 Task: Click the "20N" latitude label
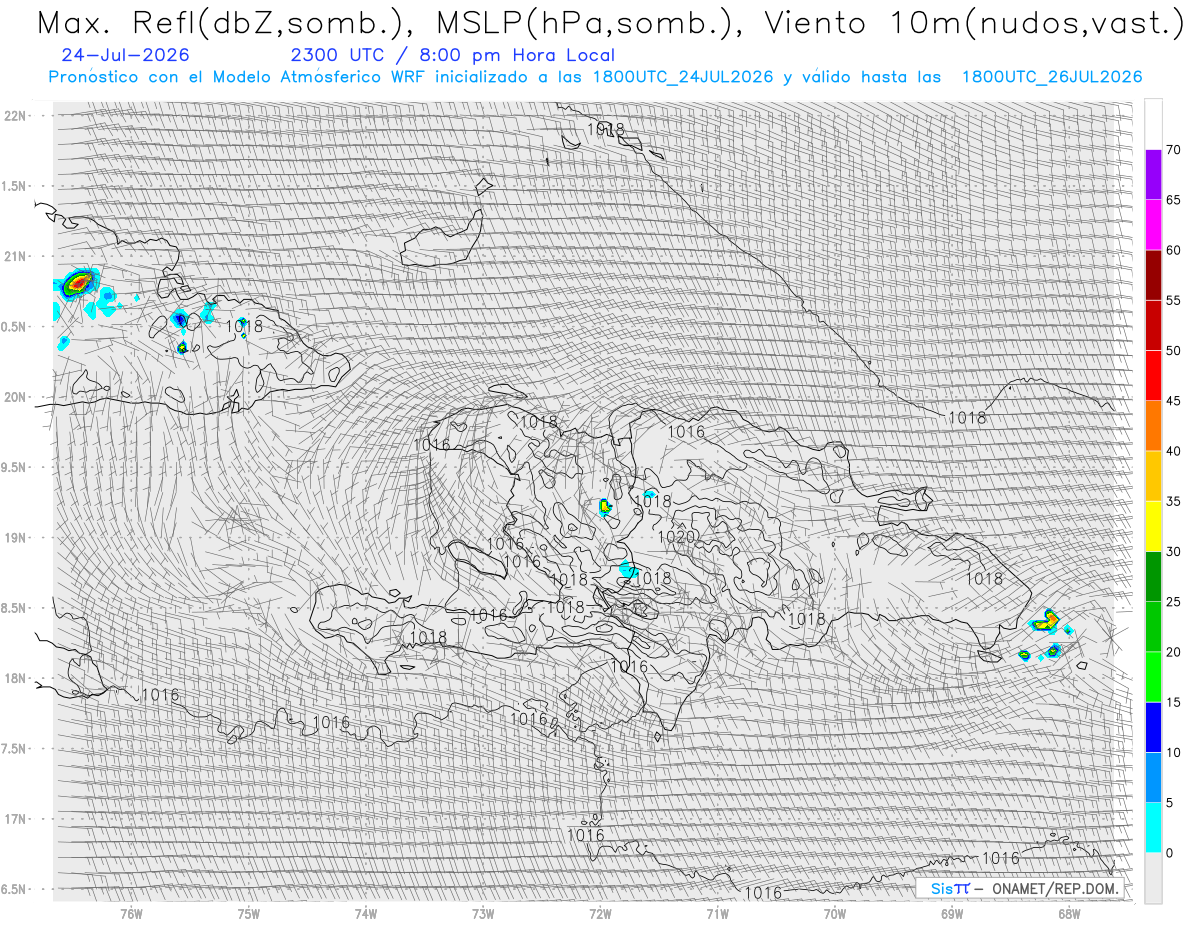15,397
